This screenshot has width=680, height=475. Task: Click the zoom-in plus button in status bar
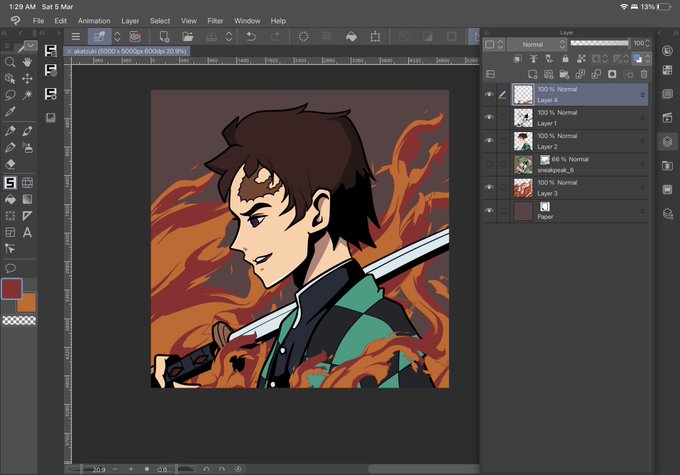click(x=131, y=469)
